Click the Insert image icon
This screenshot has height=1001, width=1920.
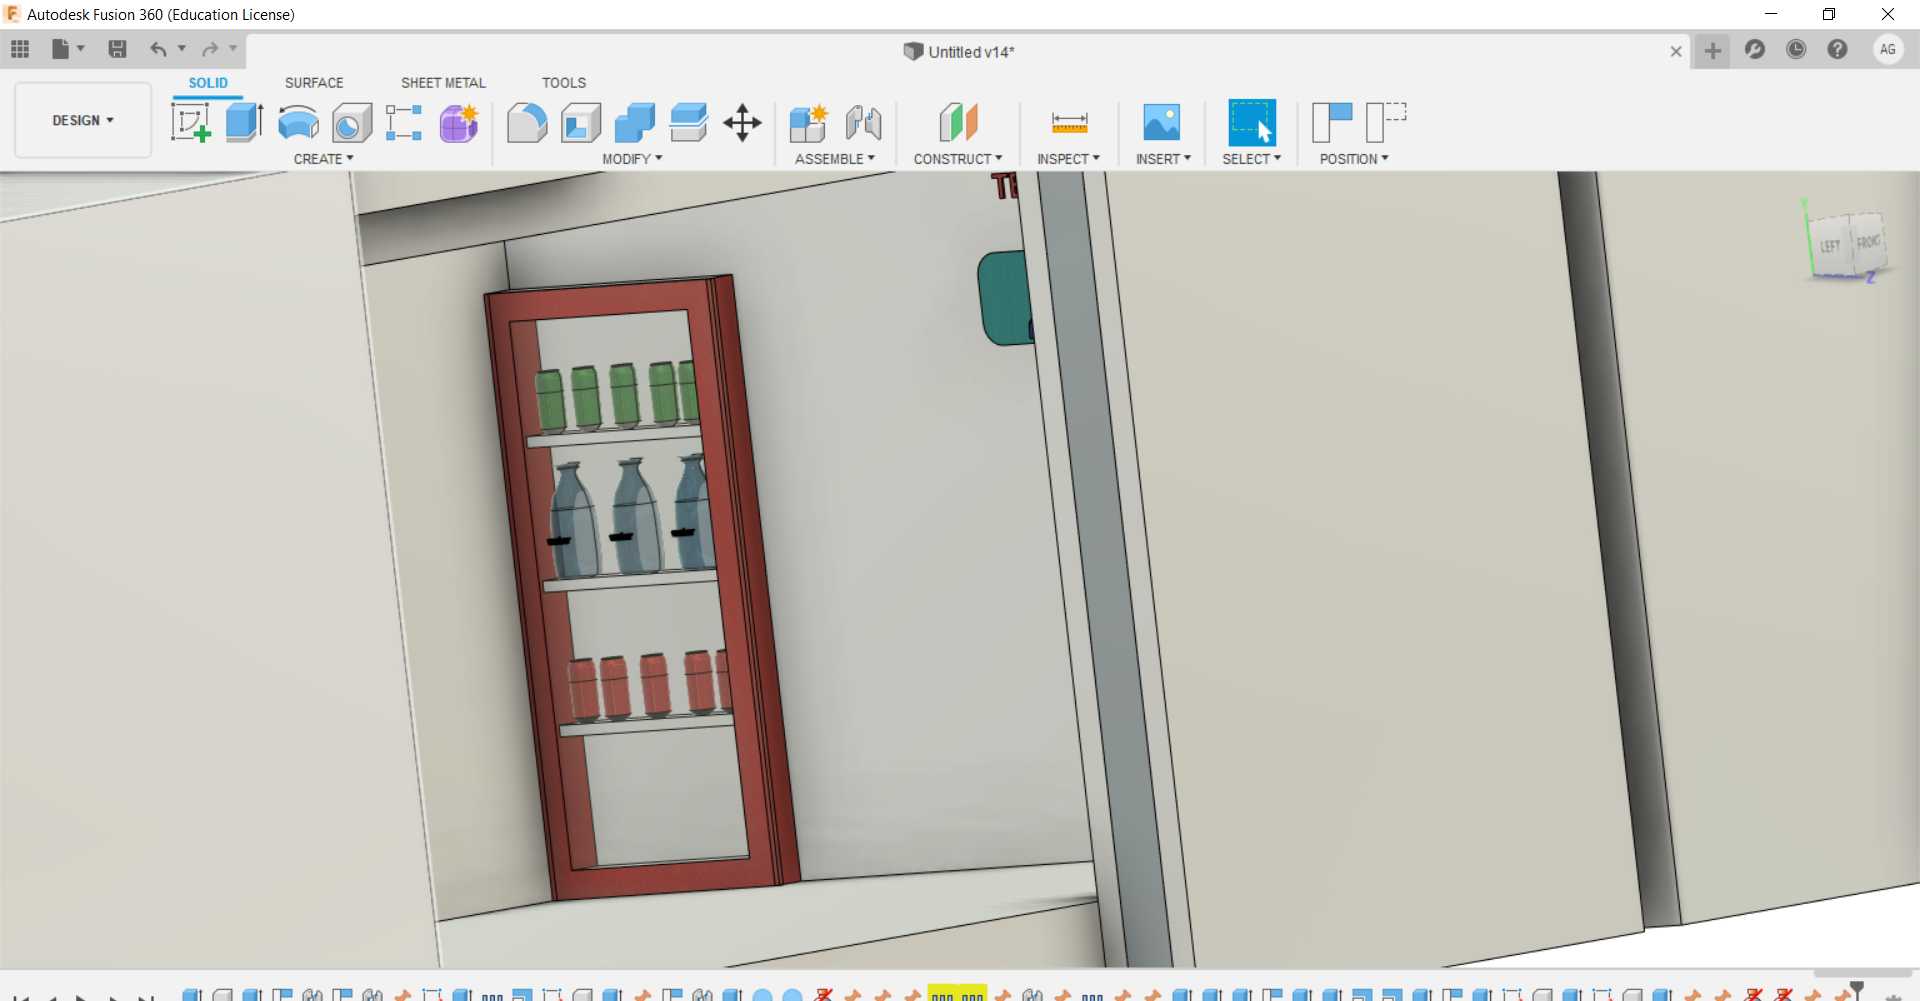[1161, 123]
